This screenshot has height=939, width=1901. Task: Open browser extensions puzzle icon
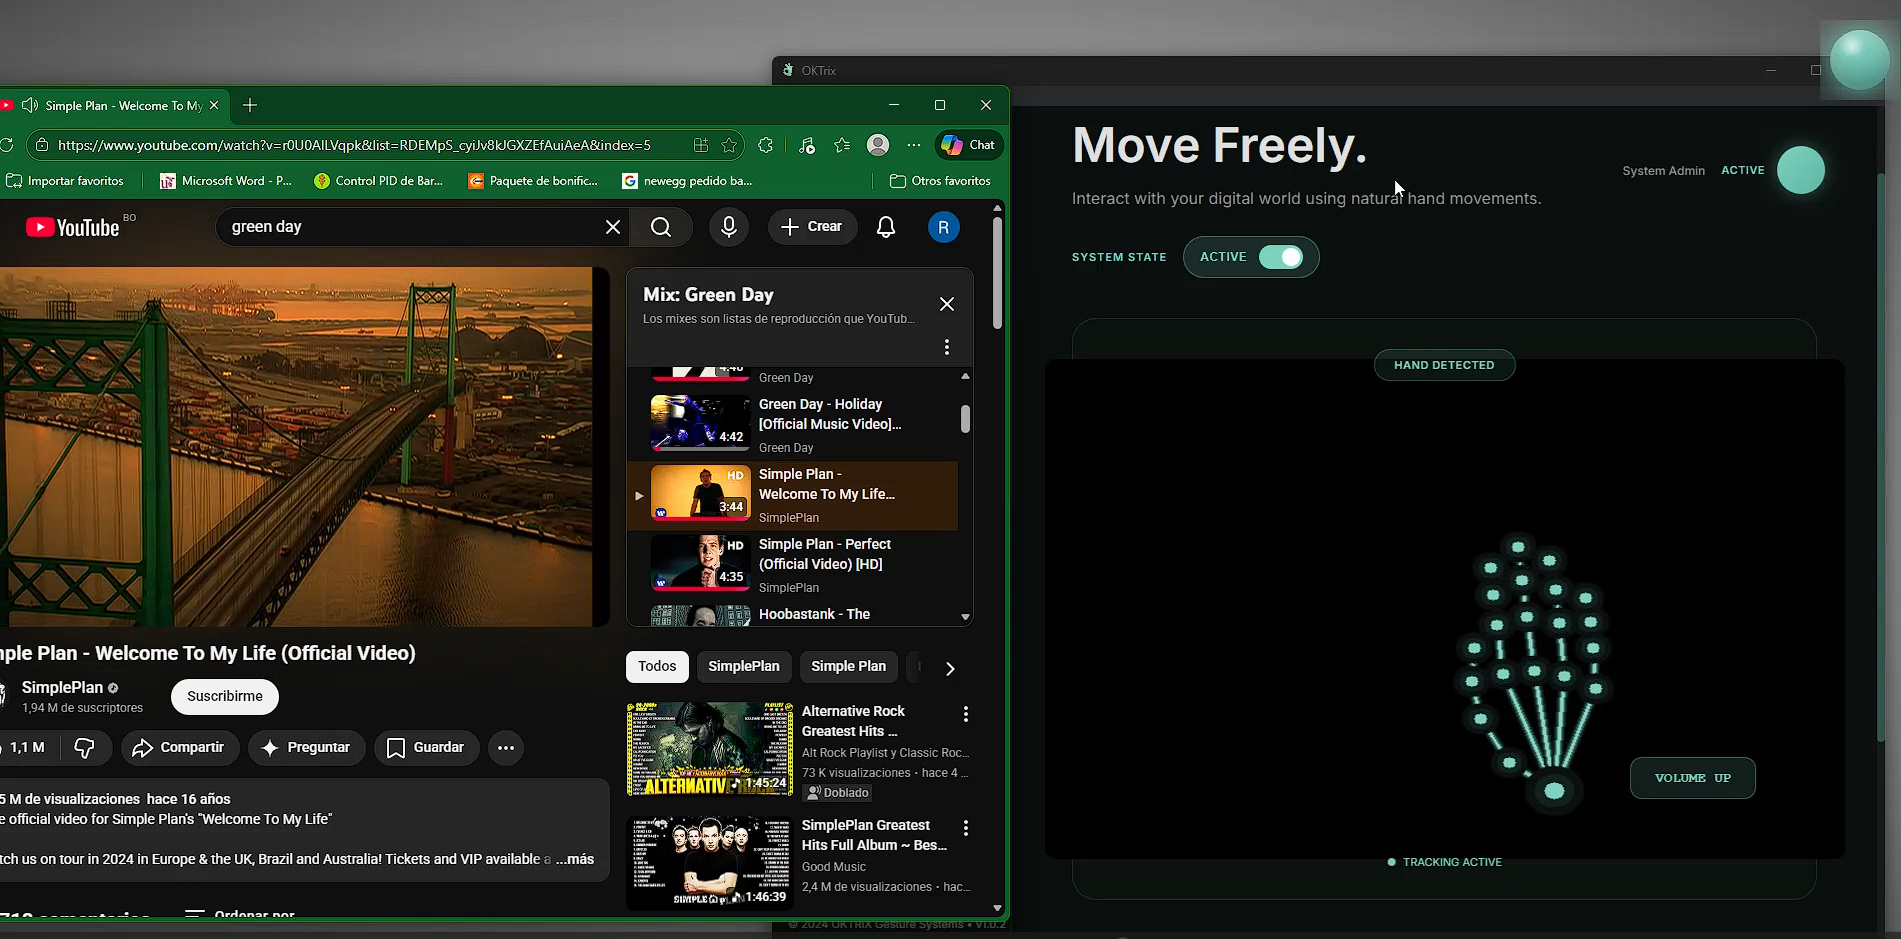pos(766,145)
